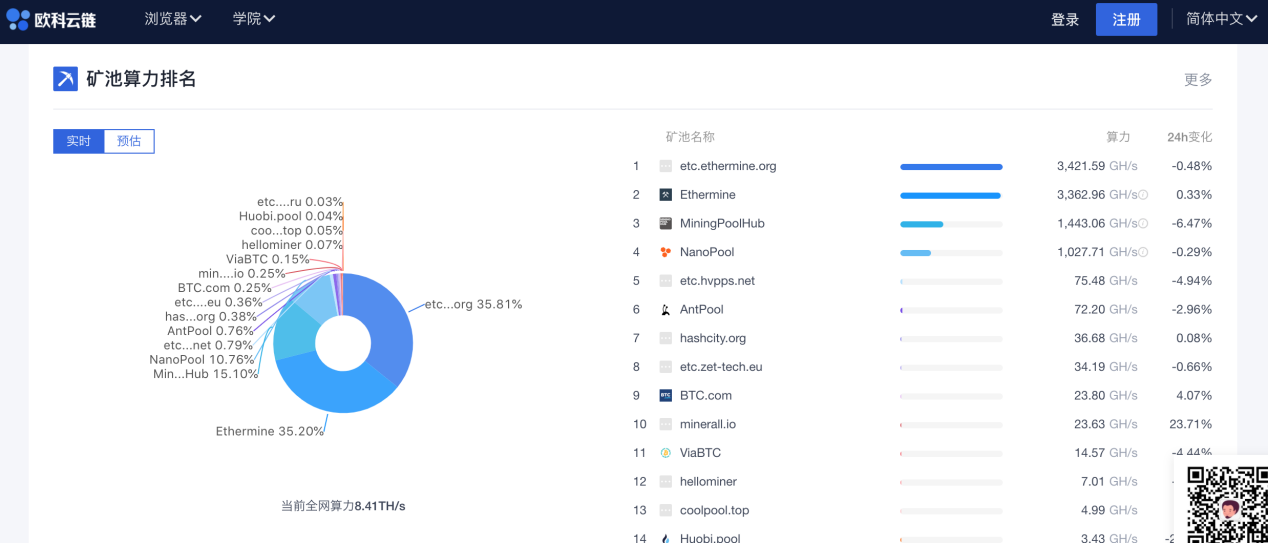The height and width of the screenshot is (543, 1268).
Task: Open the NanoPool pool name
Action: (x=707, y=252)
